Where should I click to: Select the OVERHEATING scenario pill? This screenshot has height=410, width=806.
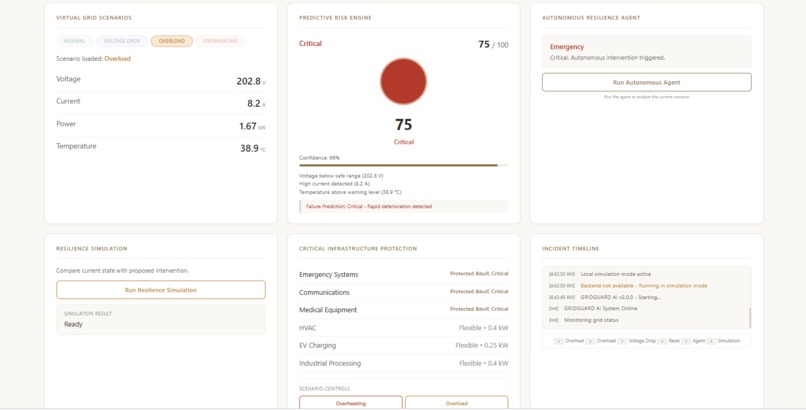tap(220, 41)
